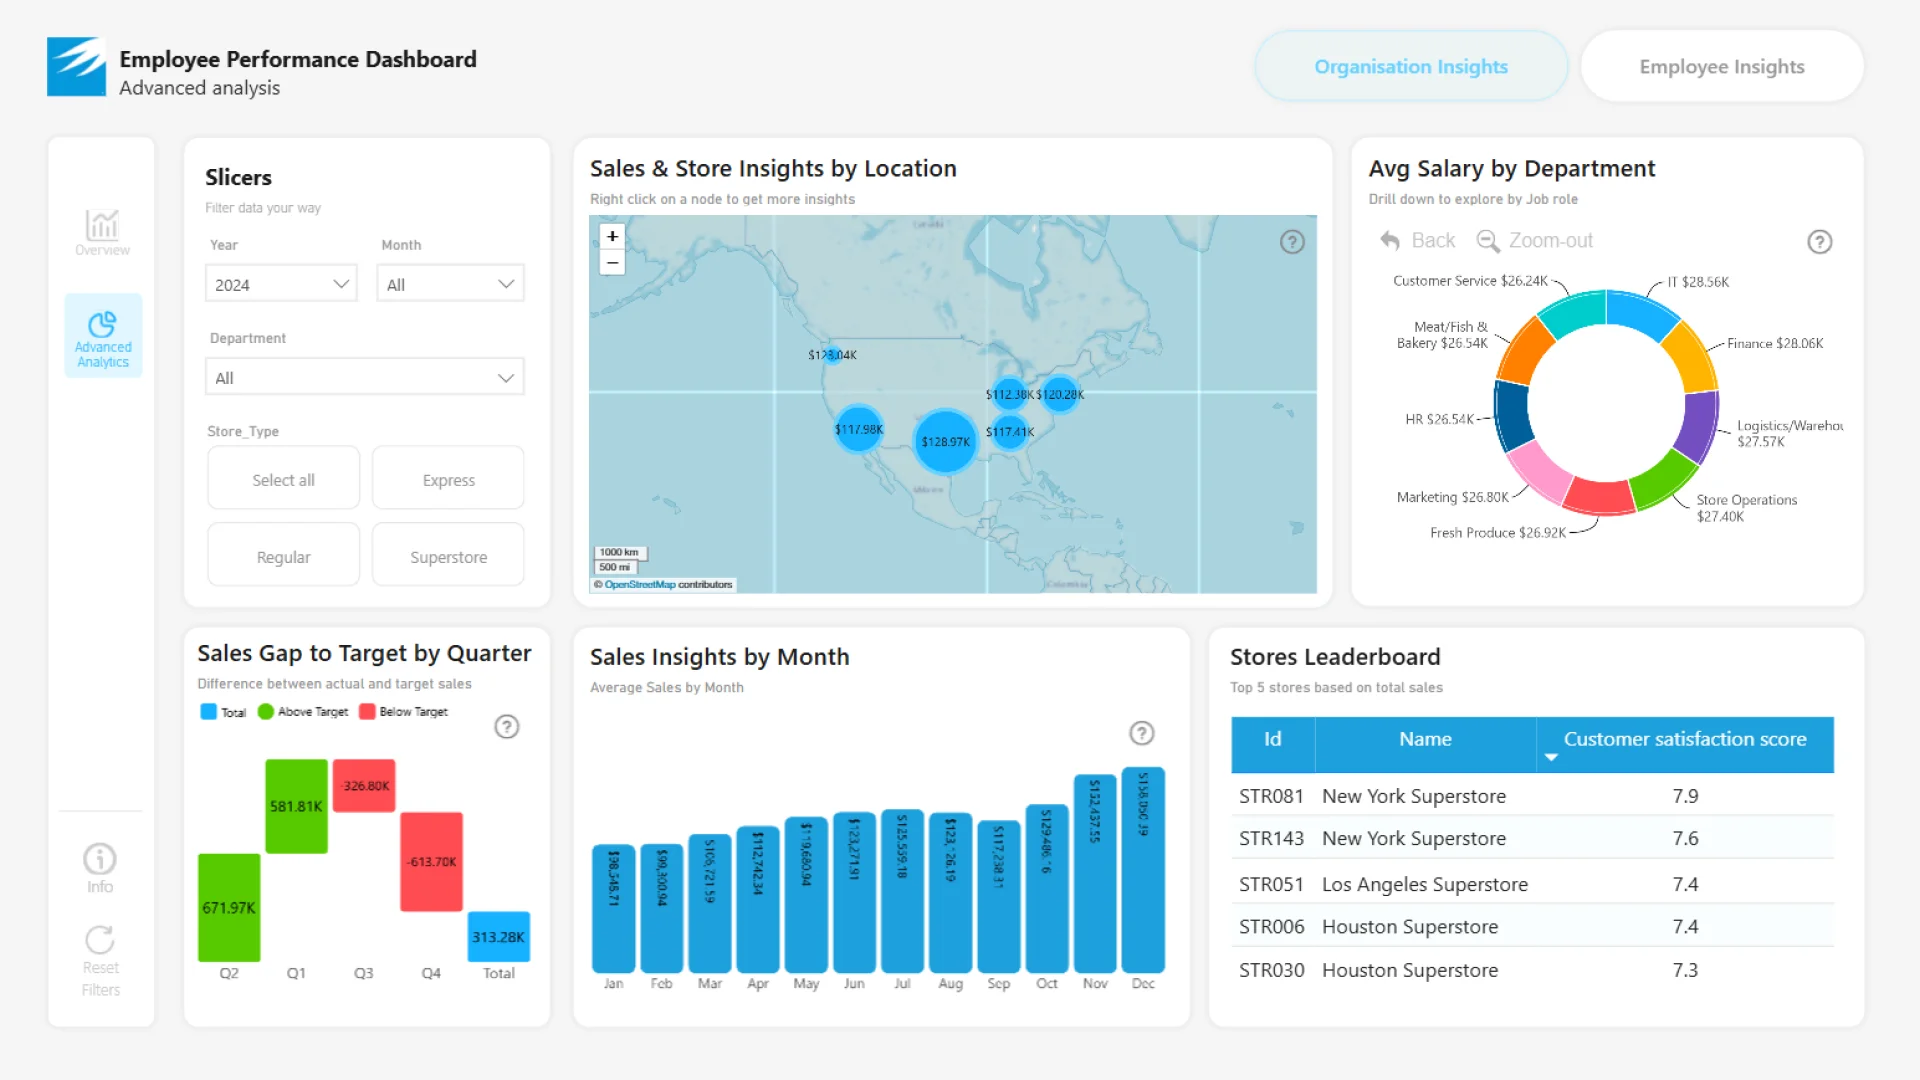Open help icon on salary chart
The image size is (1920, 1080).
tap(1819, 242)
